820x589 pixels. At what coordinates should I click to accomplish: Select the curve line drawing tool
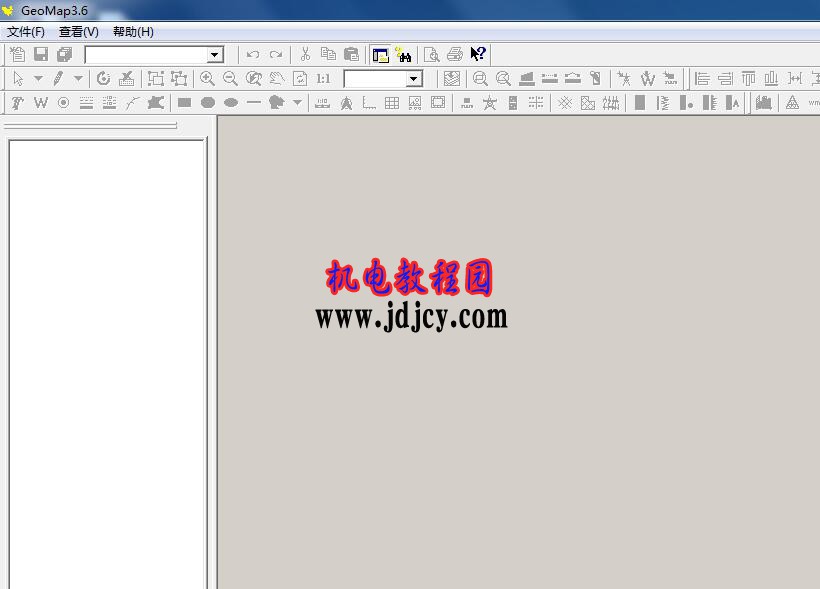pos(132,103)
